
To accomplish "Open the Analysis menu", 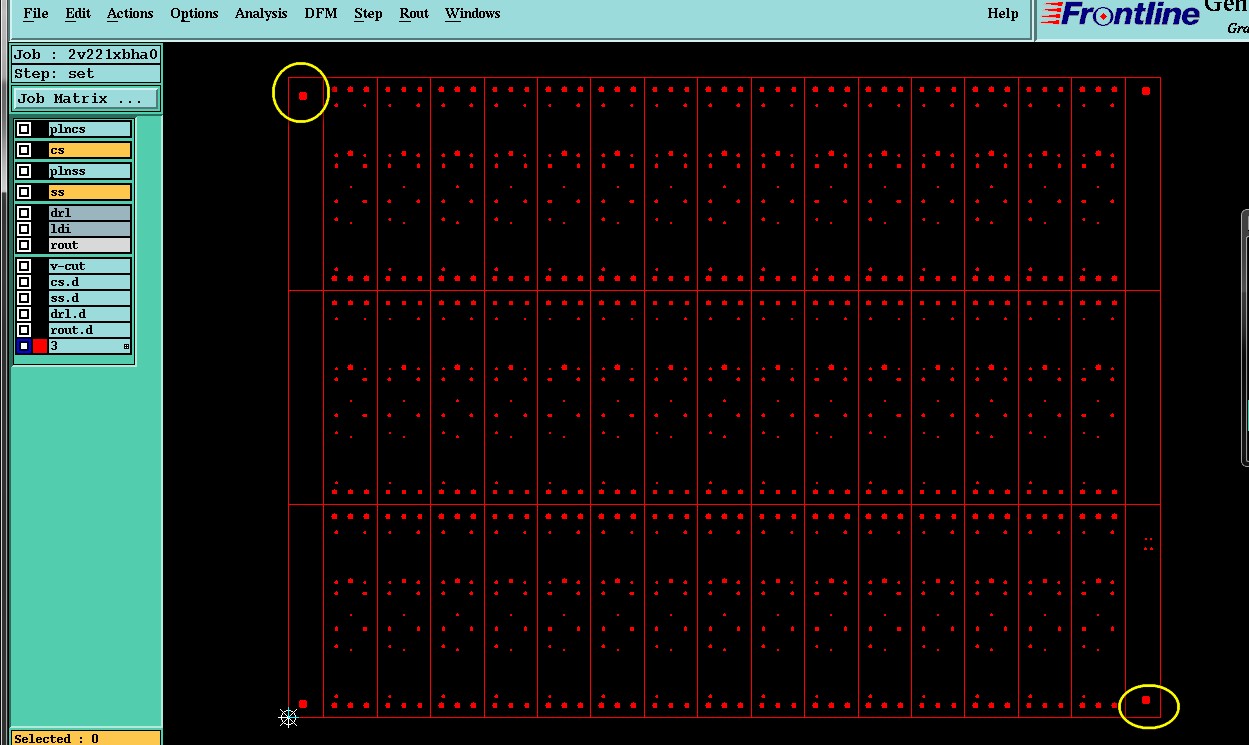I will pos(261,13).
